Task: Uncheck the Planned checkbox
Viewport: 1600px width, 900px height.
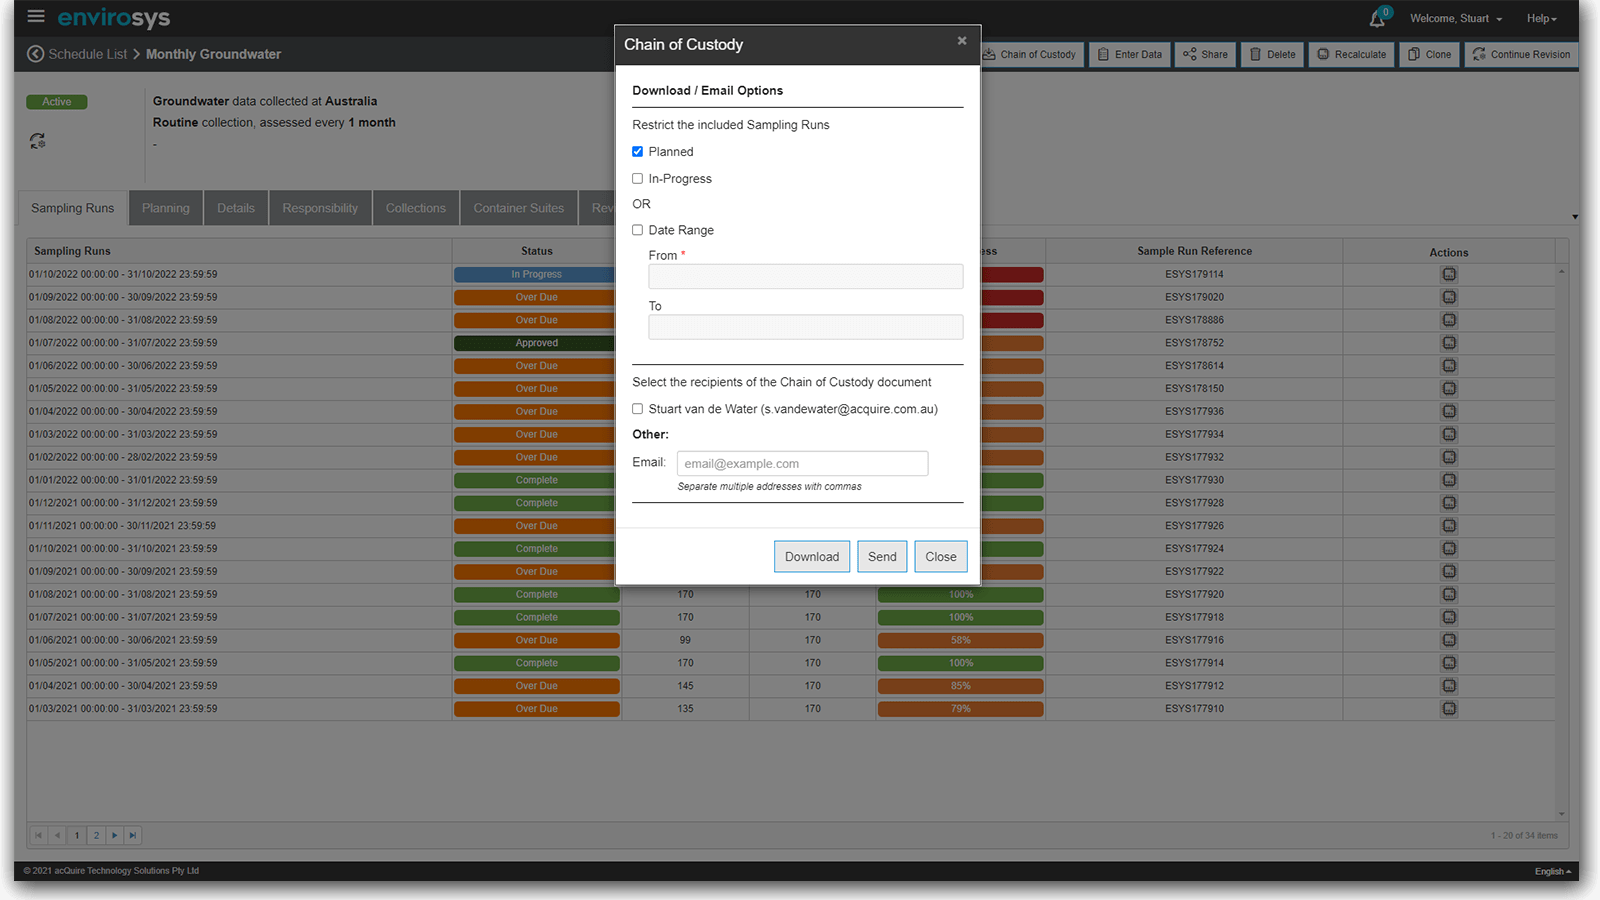Action: (x=637, y=152)
